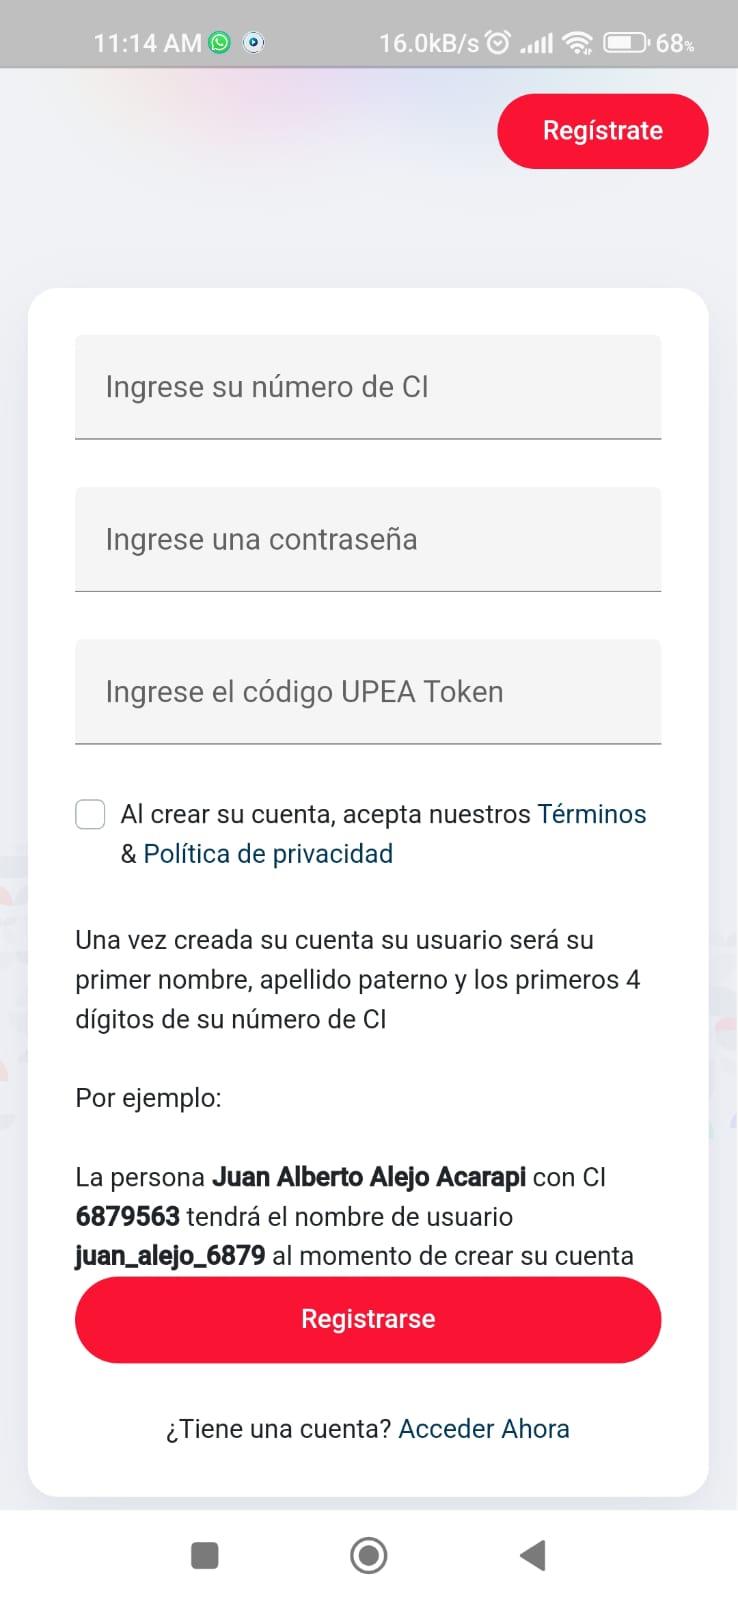Focus the contraseña input field
The height and width of the screenshot is (1600, 738).
click(368, 540)
